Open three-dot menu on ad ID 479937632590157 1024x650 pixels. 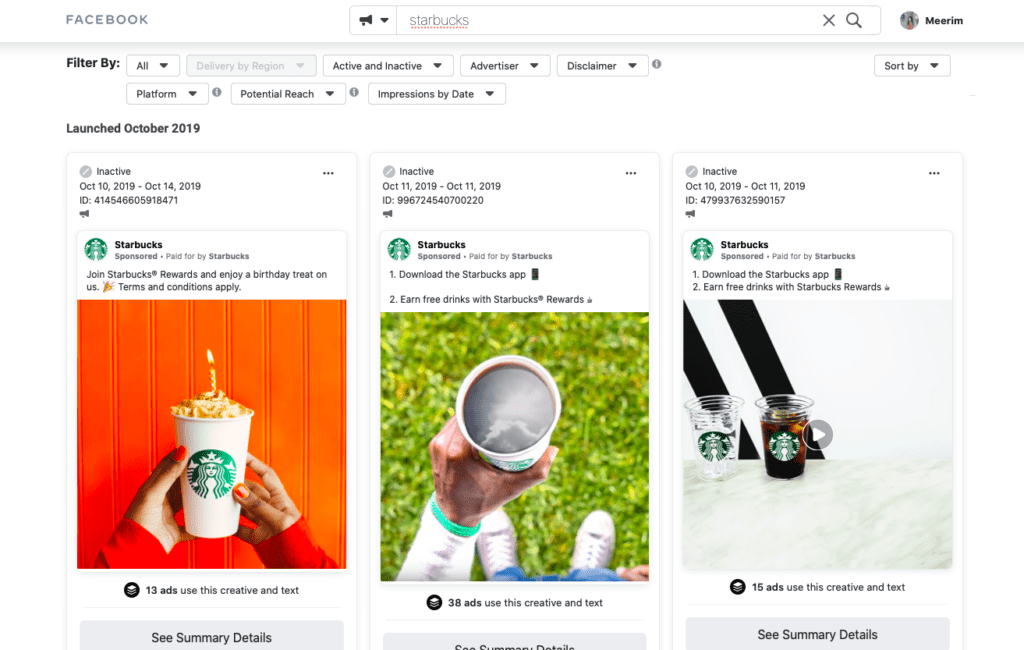(934, 173)
